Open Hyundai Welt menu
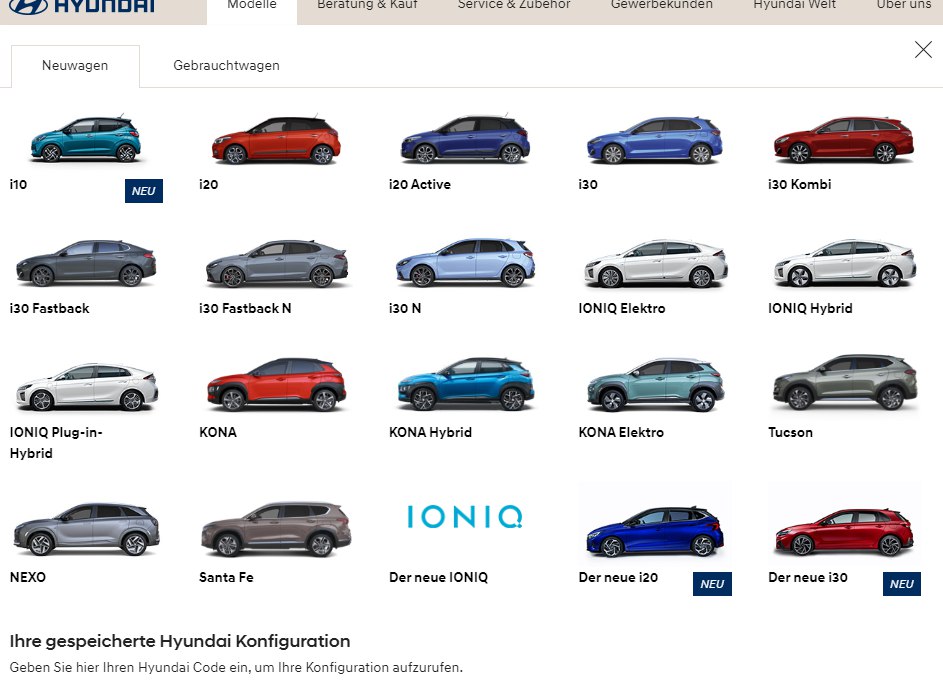The height and width of the screenshot is (686, 943). pyautogui.click(x=794, y=5)
